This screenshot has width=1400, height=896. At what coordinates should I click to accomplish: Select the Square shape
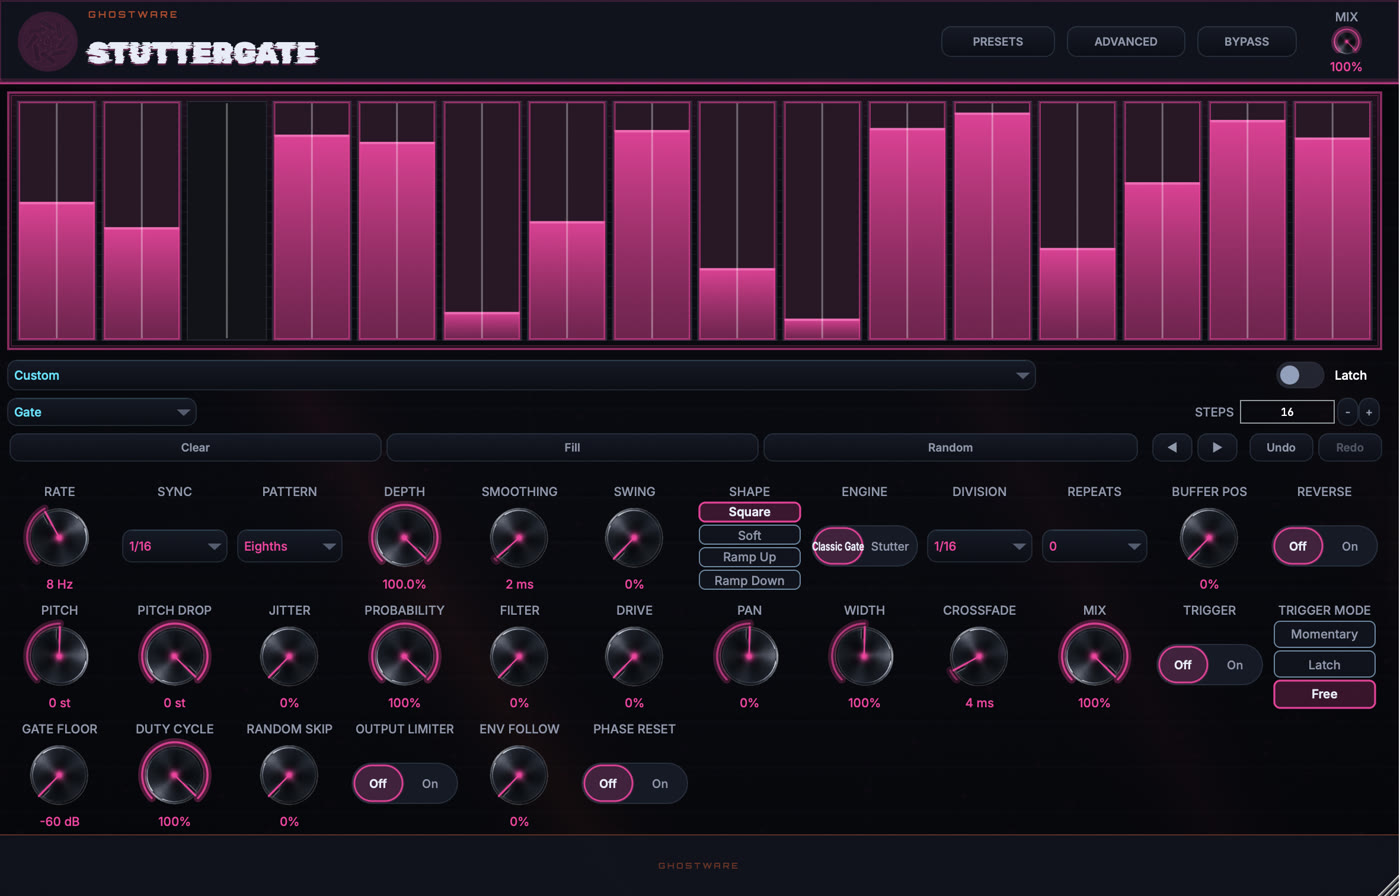749,512
